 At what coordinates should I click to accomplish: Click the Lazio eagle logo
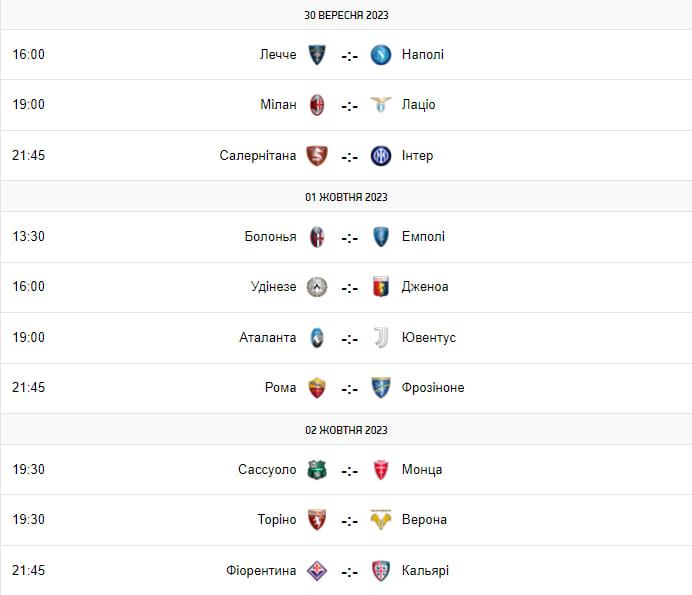click(x=380, y=105)
